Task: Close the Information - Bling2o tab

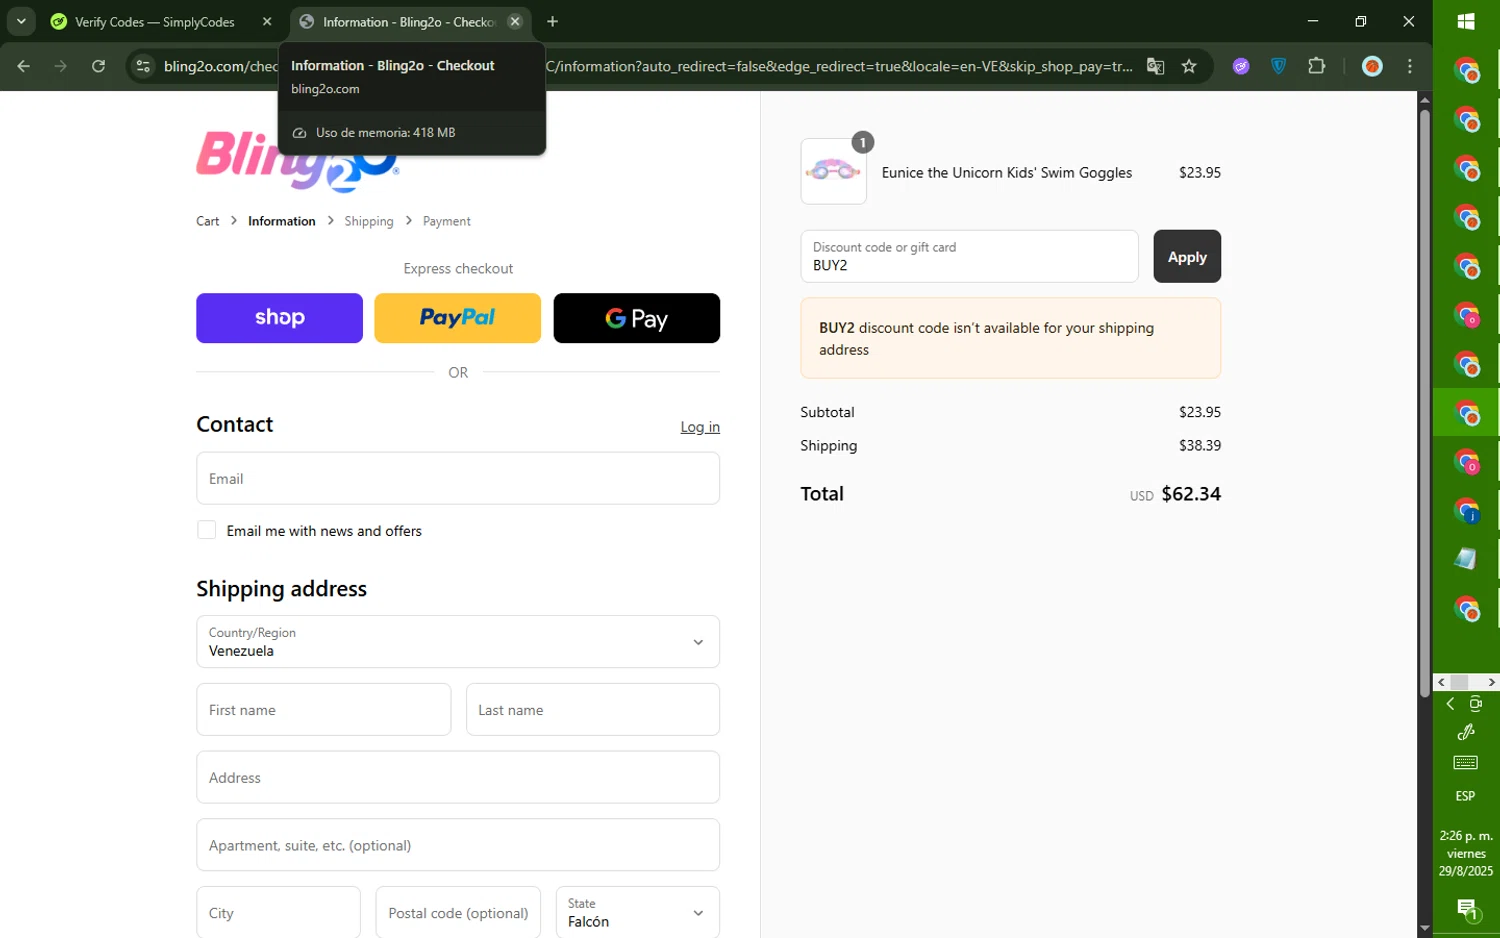Action: pyautogui.click(x=514, y=21)
